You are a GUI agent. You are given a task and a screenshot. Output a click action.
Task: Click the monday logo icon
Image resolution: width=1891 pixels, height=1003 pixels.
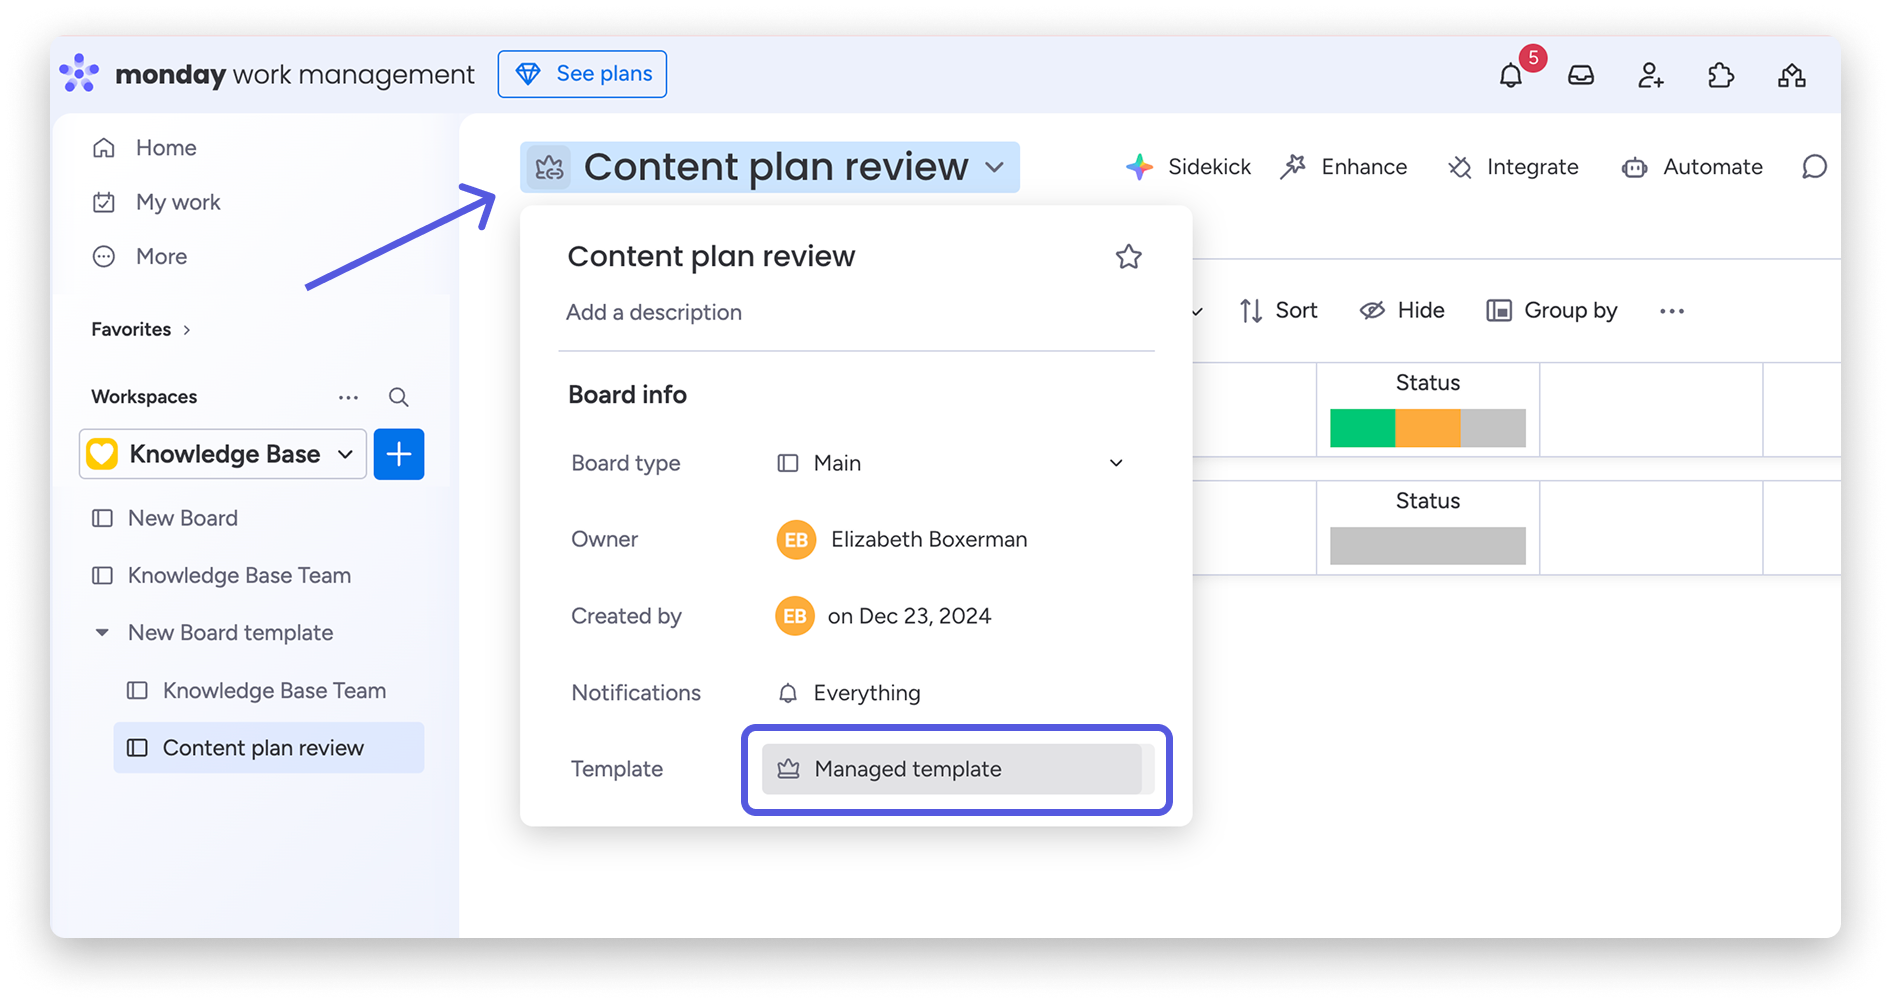(79, 74)
